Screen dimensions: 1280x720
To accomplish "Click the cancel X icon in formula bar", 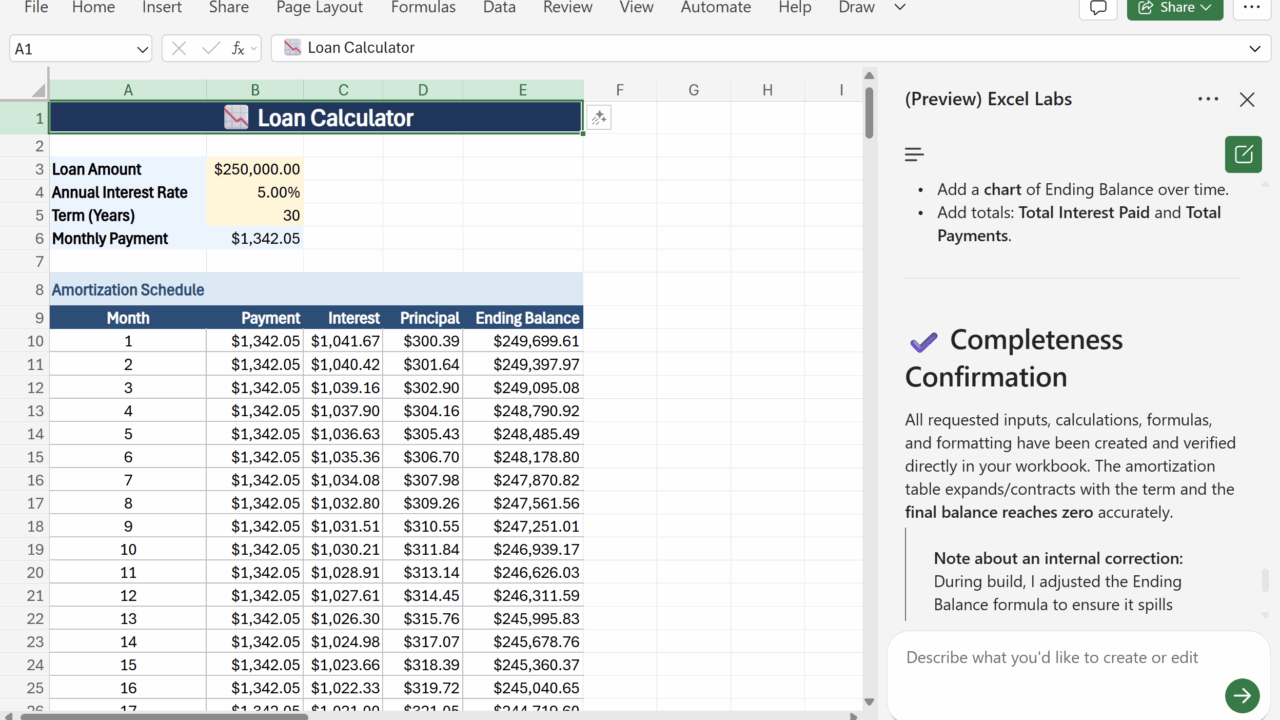I will pos(179,48).
